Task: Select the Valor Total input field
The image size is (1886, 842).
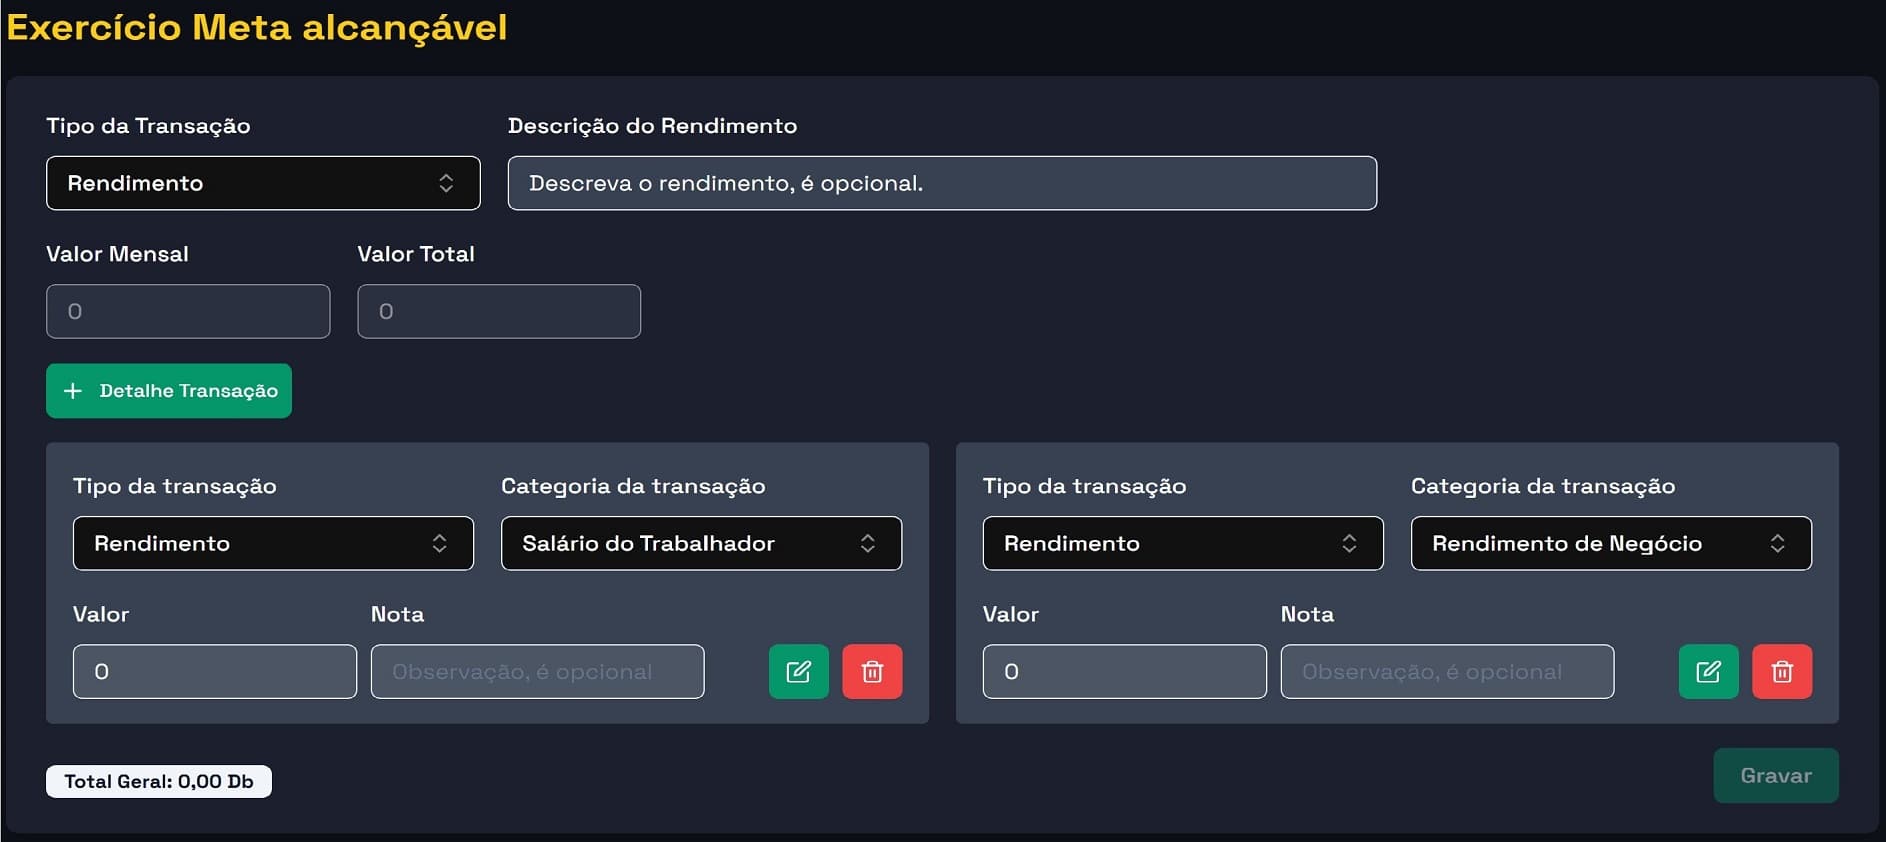Action: 499,311
